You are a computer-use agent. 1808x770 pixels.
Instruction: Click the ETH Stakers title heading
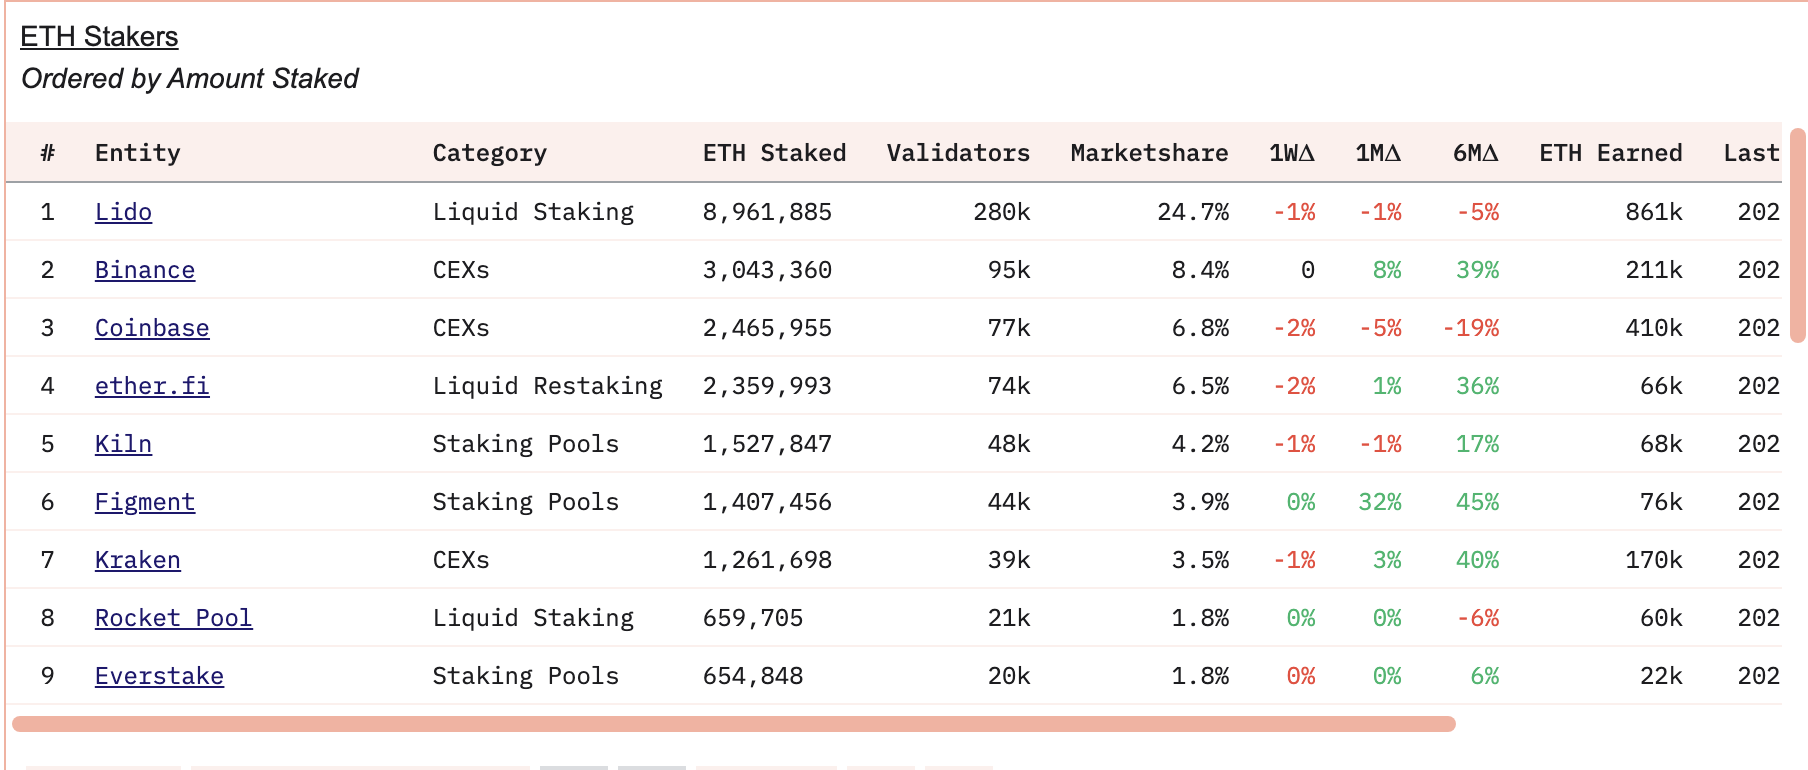[99, 36]
